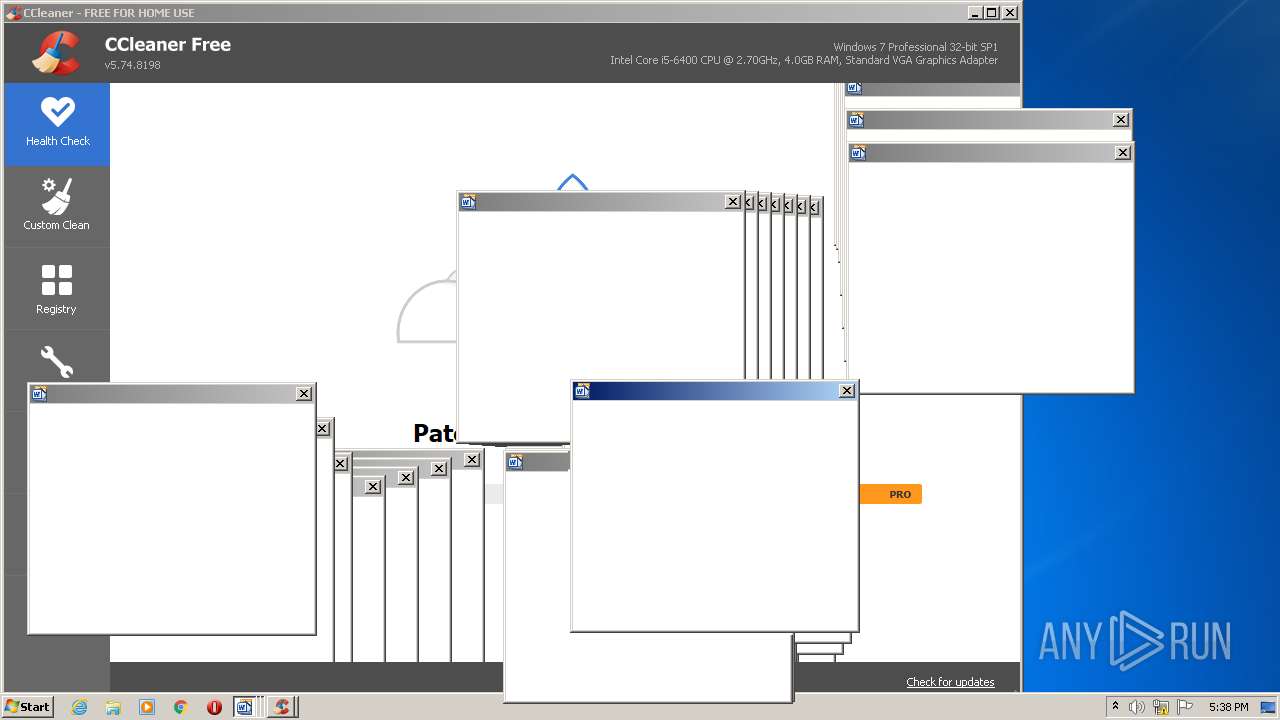Open the Health Check section in CCleaner
Viewport: 1280px width, 720px height.
tap(57, 124)
